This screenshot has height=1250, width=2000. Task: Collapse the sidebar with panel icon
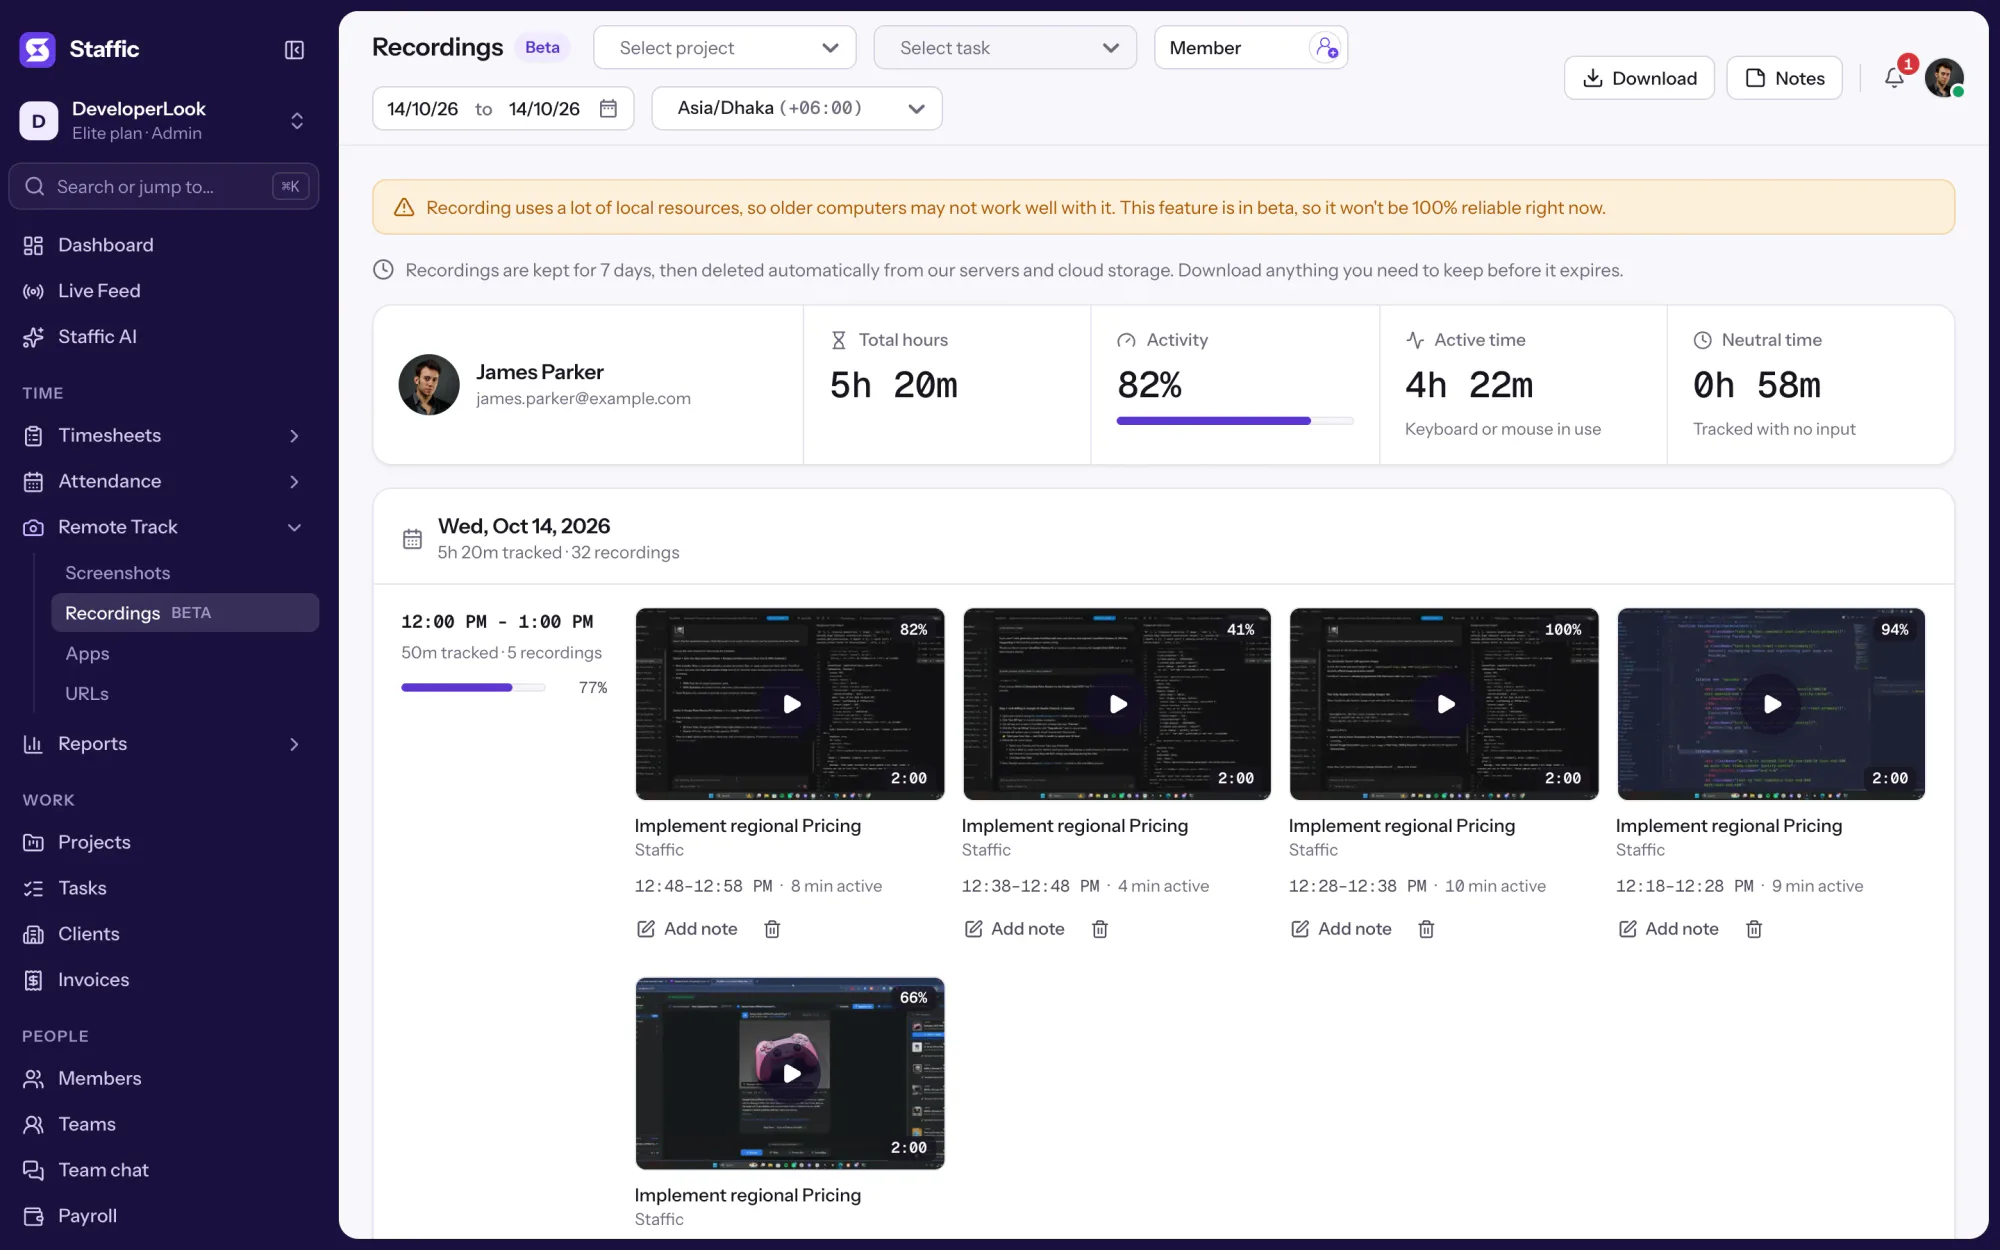[x=294, y=50]
